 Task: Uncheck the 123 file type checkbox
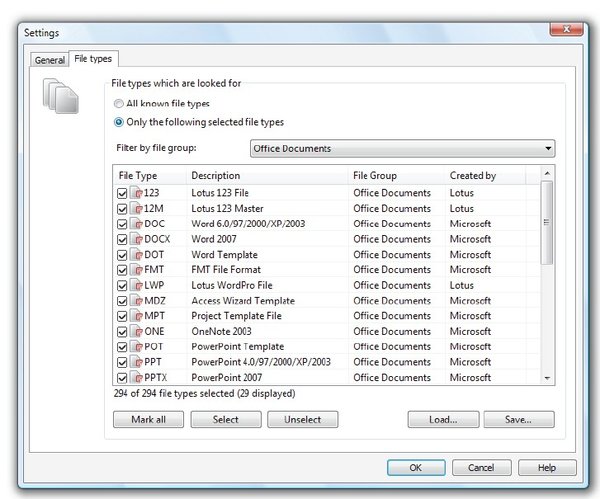click(x=122, y=193)
